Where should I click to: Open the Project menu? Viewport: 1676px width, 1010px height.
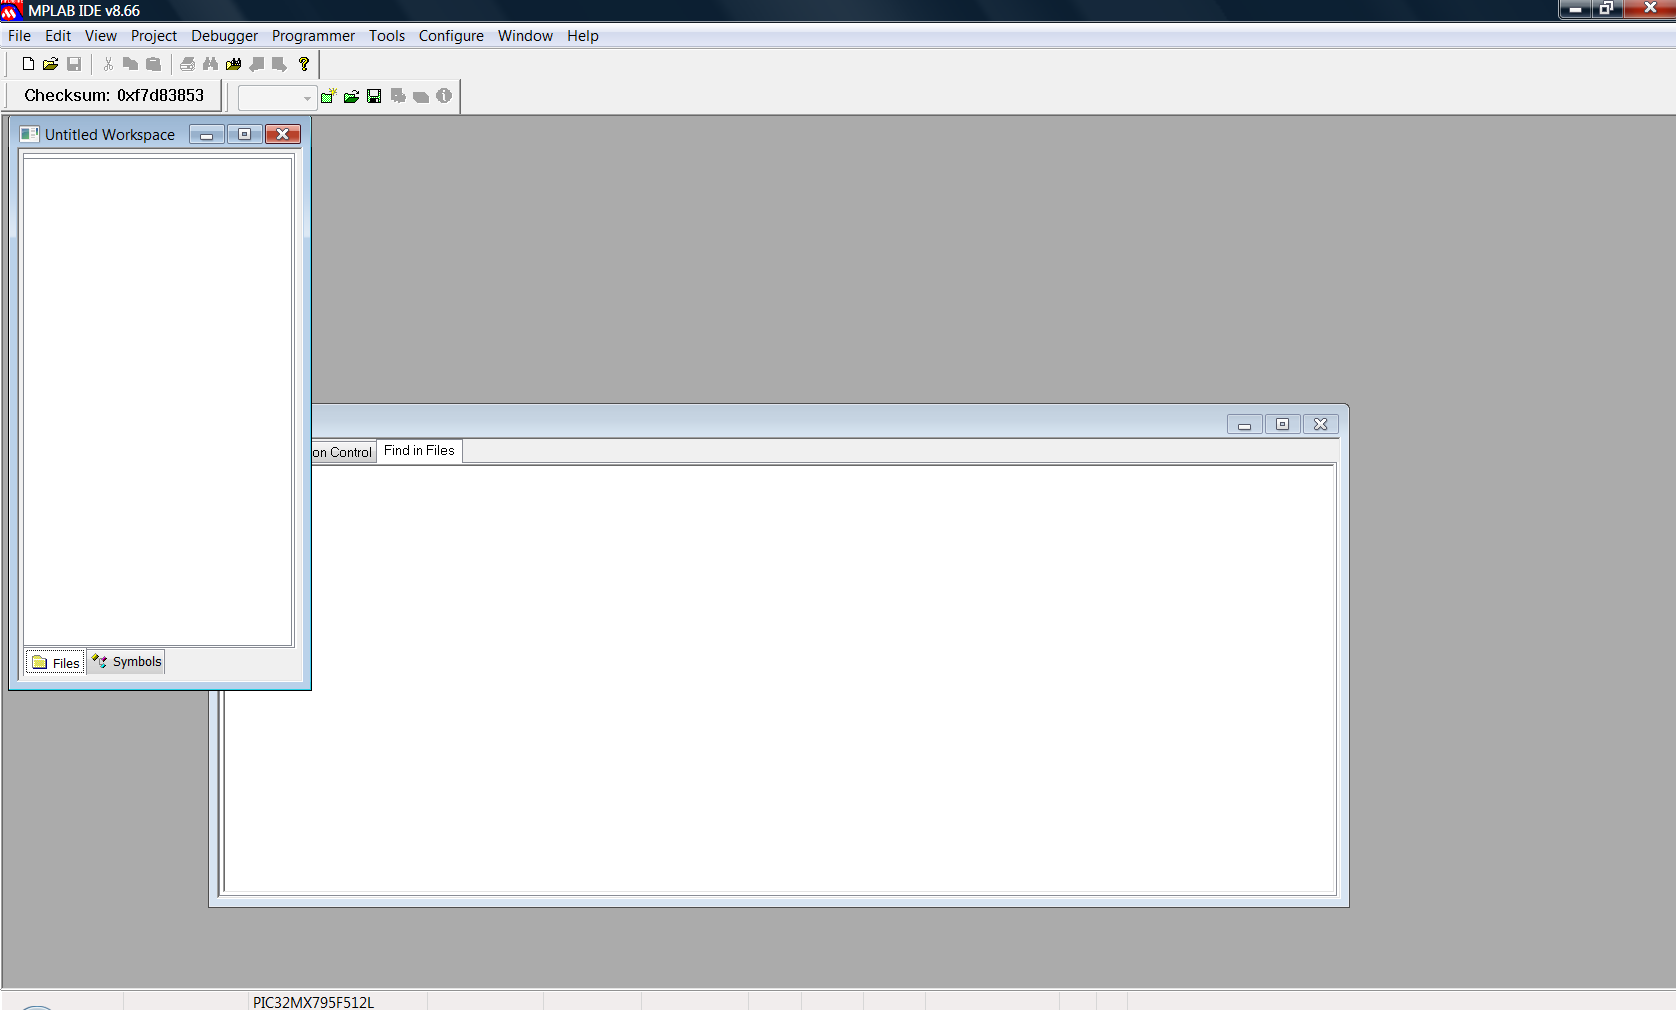[x=154, y=36]
